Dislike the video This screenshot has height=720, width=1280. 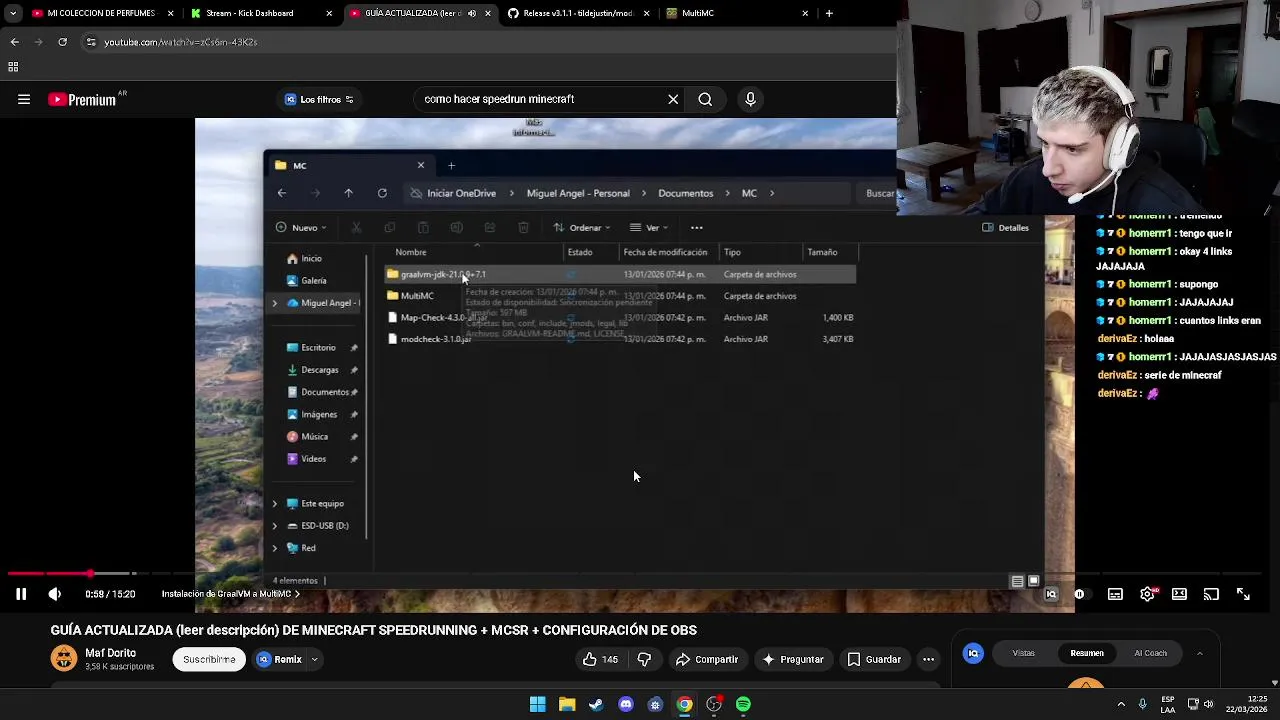click(645, 659)
